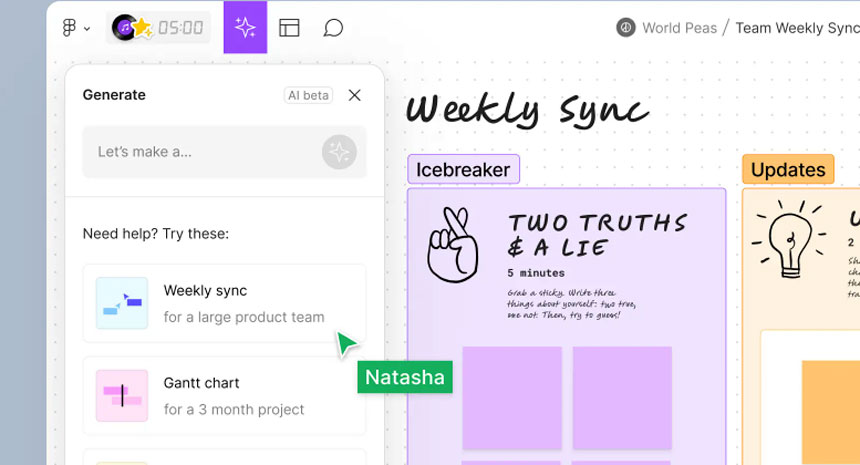Toggle the purple AI Generate sparkle button
The height and width of the screenshot is (465, 860).
(x=245, y=28)
